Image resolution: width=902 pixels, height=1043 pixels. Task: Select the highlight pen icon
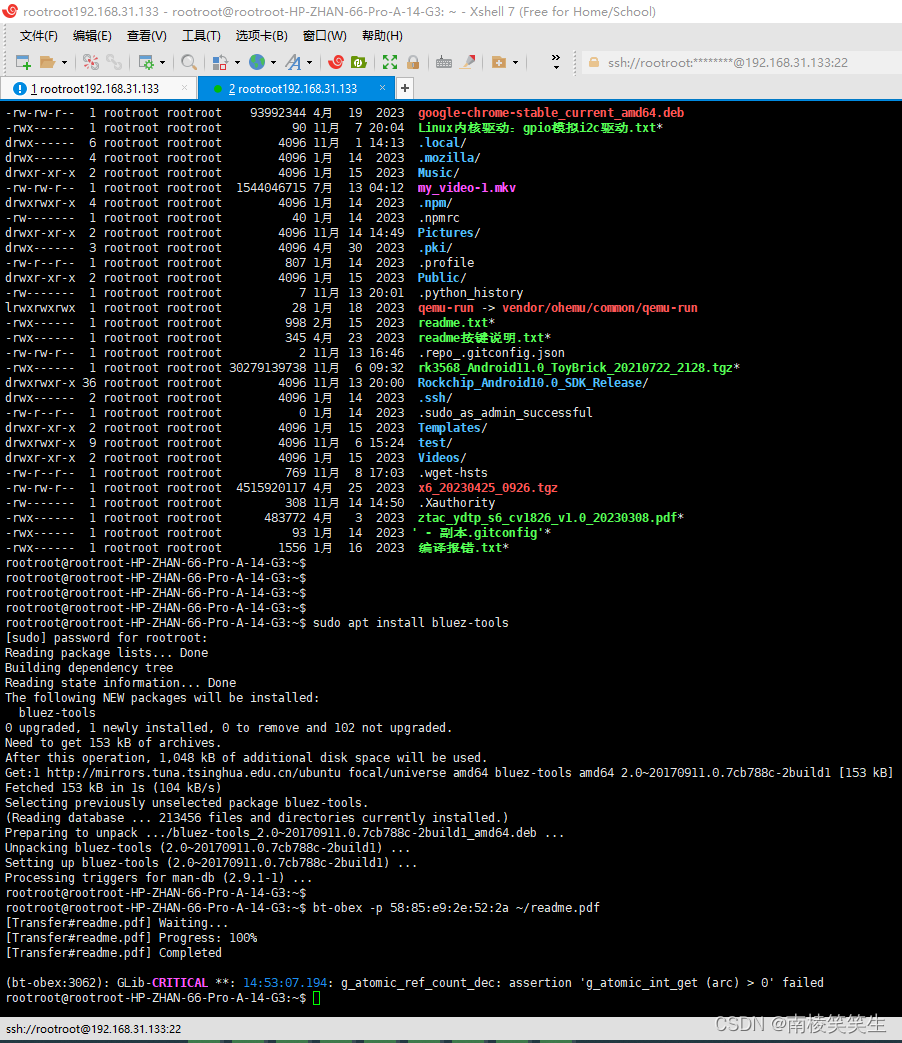pos(467,62)
